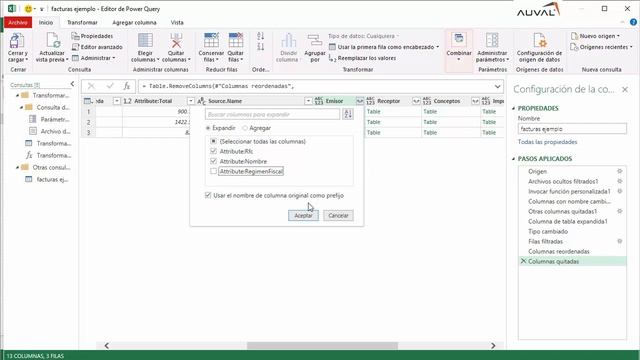Image resolution: width=640 pixels, height=360 pixels.
Task: Uncheck the Attribute:Rfc checkbox
Action: coord(213,151)
